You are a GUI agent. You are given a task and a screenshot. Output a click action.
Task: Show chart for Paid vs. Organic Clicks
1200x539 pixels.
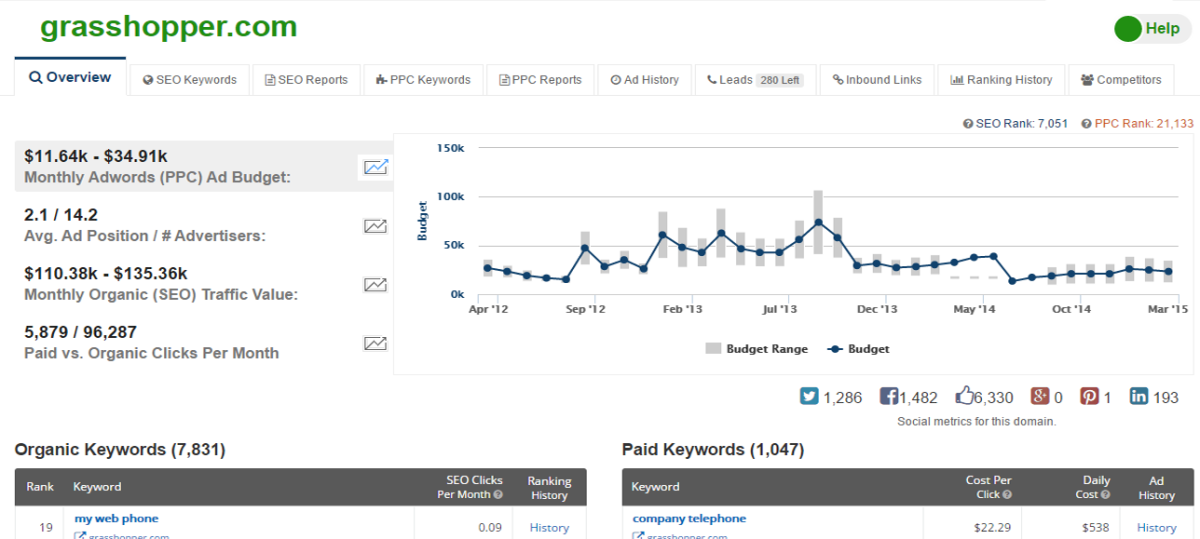point(375,343)
